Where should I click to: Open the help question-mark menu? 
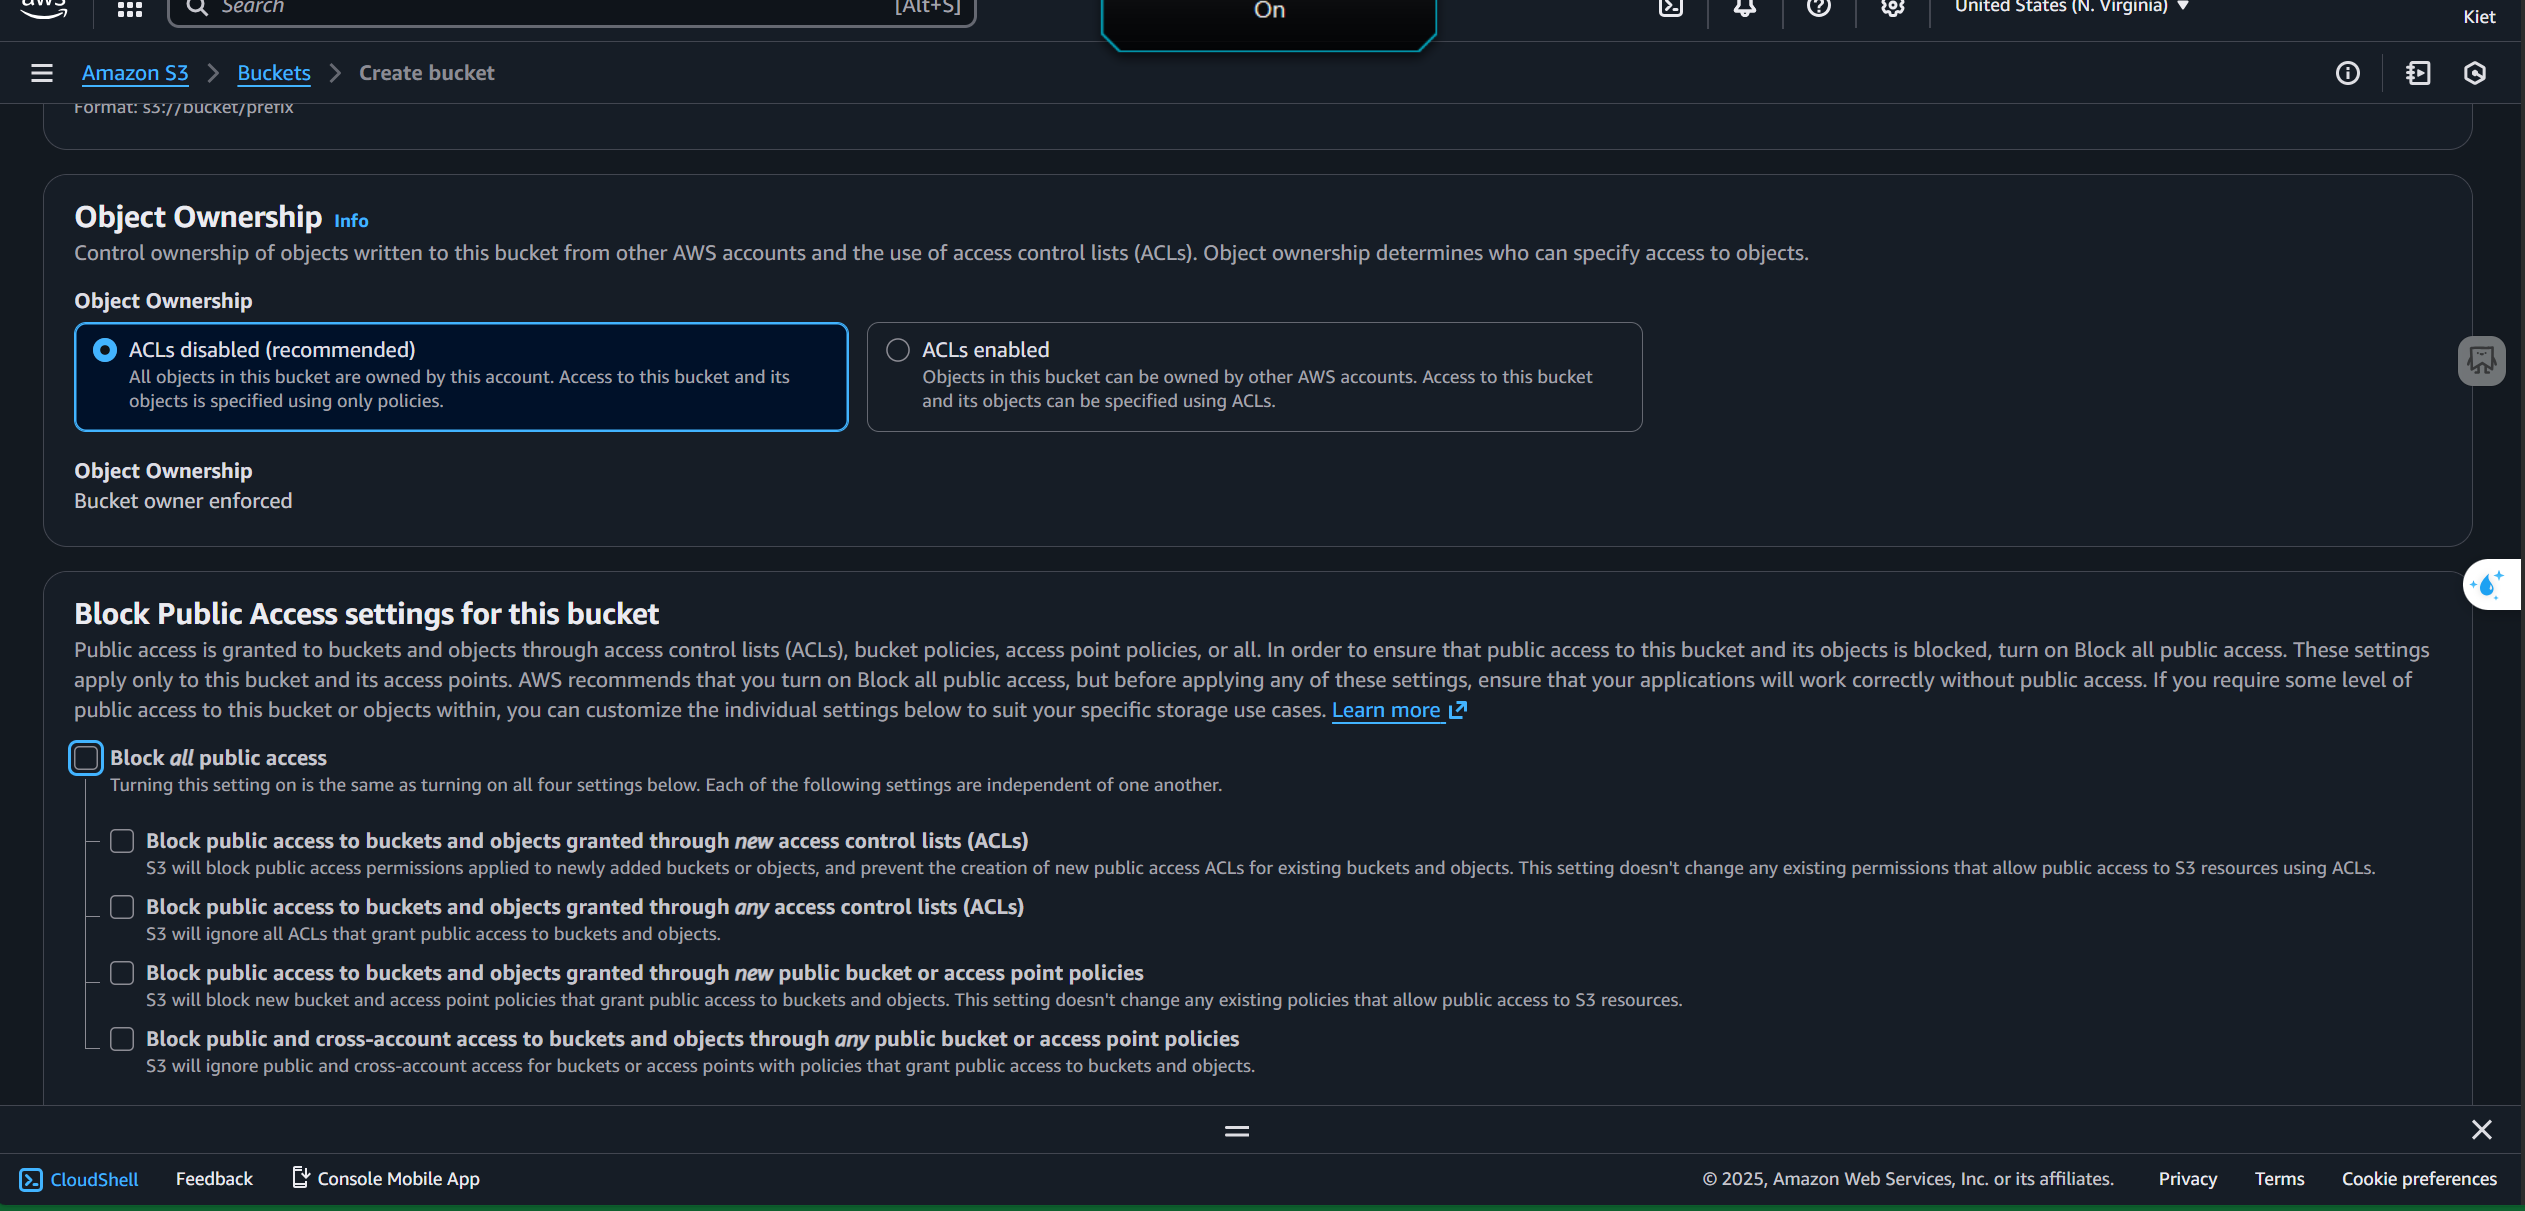[1819, 8]
